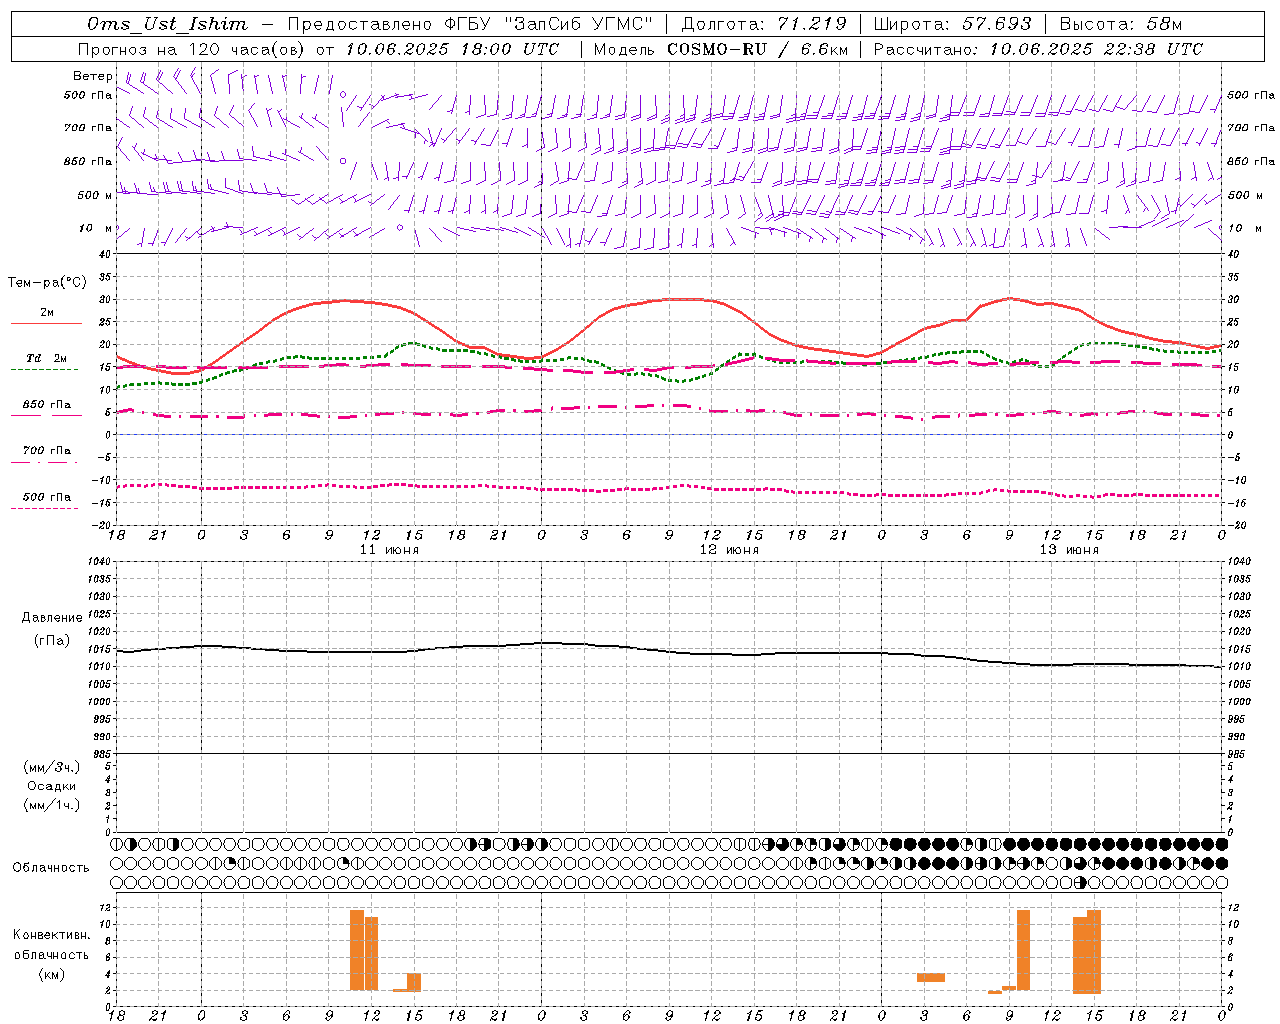Click the Давление pressure panel label
The height and width of the screenshot is (1024, 1280).
[52, 618]
